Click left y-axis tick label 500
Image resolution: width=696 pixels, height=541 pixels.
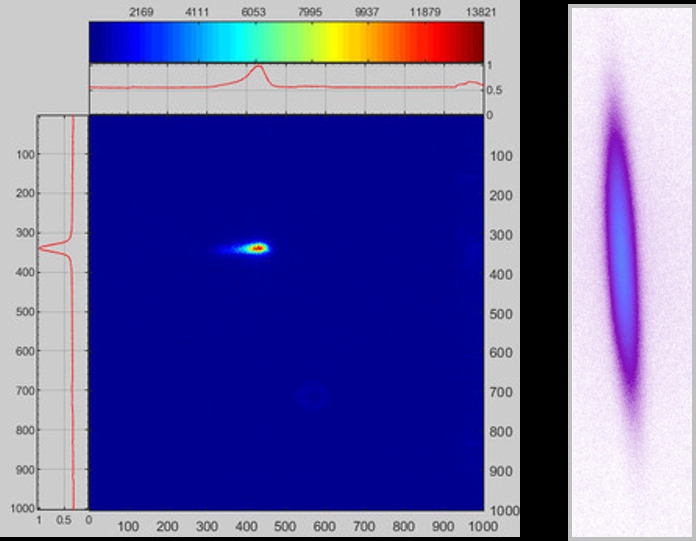[x=26, y=312]
